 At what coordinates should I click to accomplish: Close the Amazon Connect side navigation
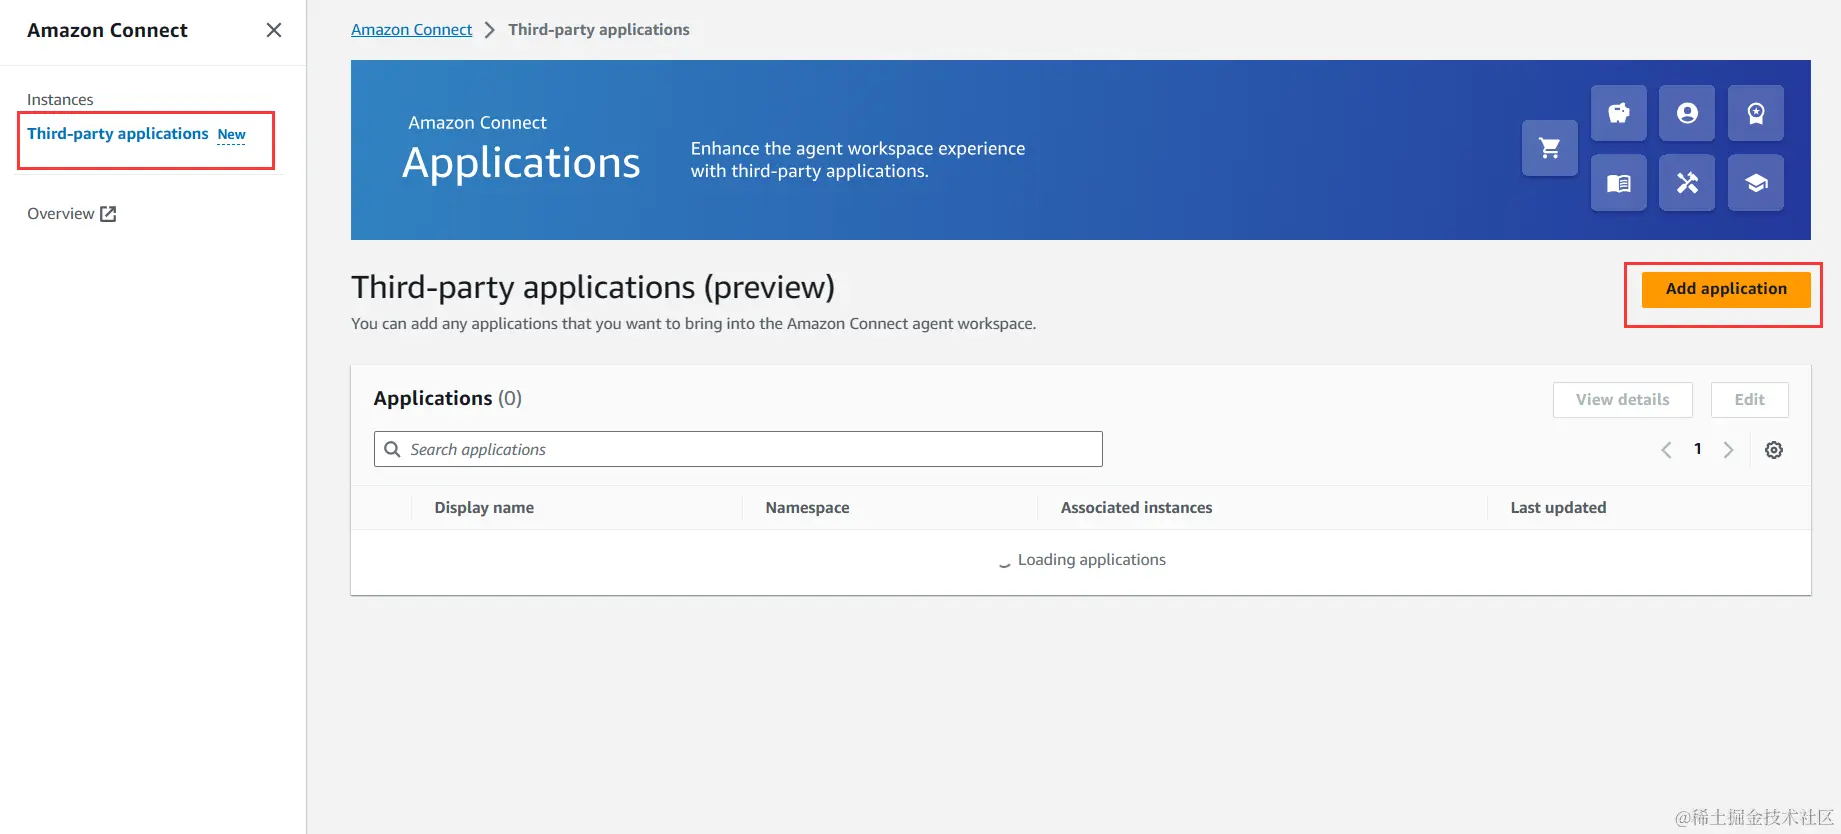pos(274,30)
